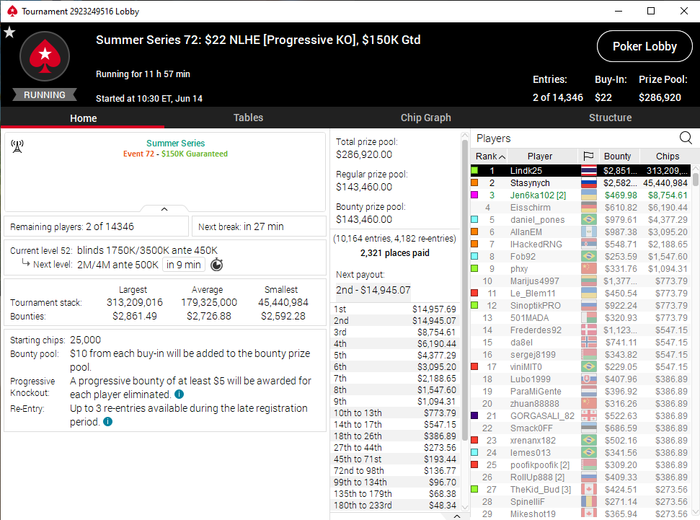Go to the Poker Lobby

(x=645, y=46)
